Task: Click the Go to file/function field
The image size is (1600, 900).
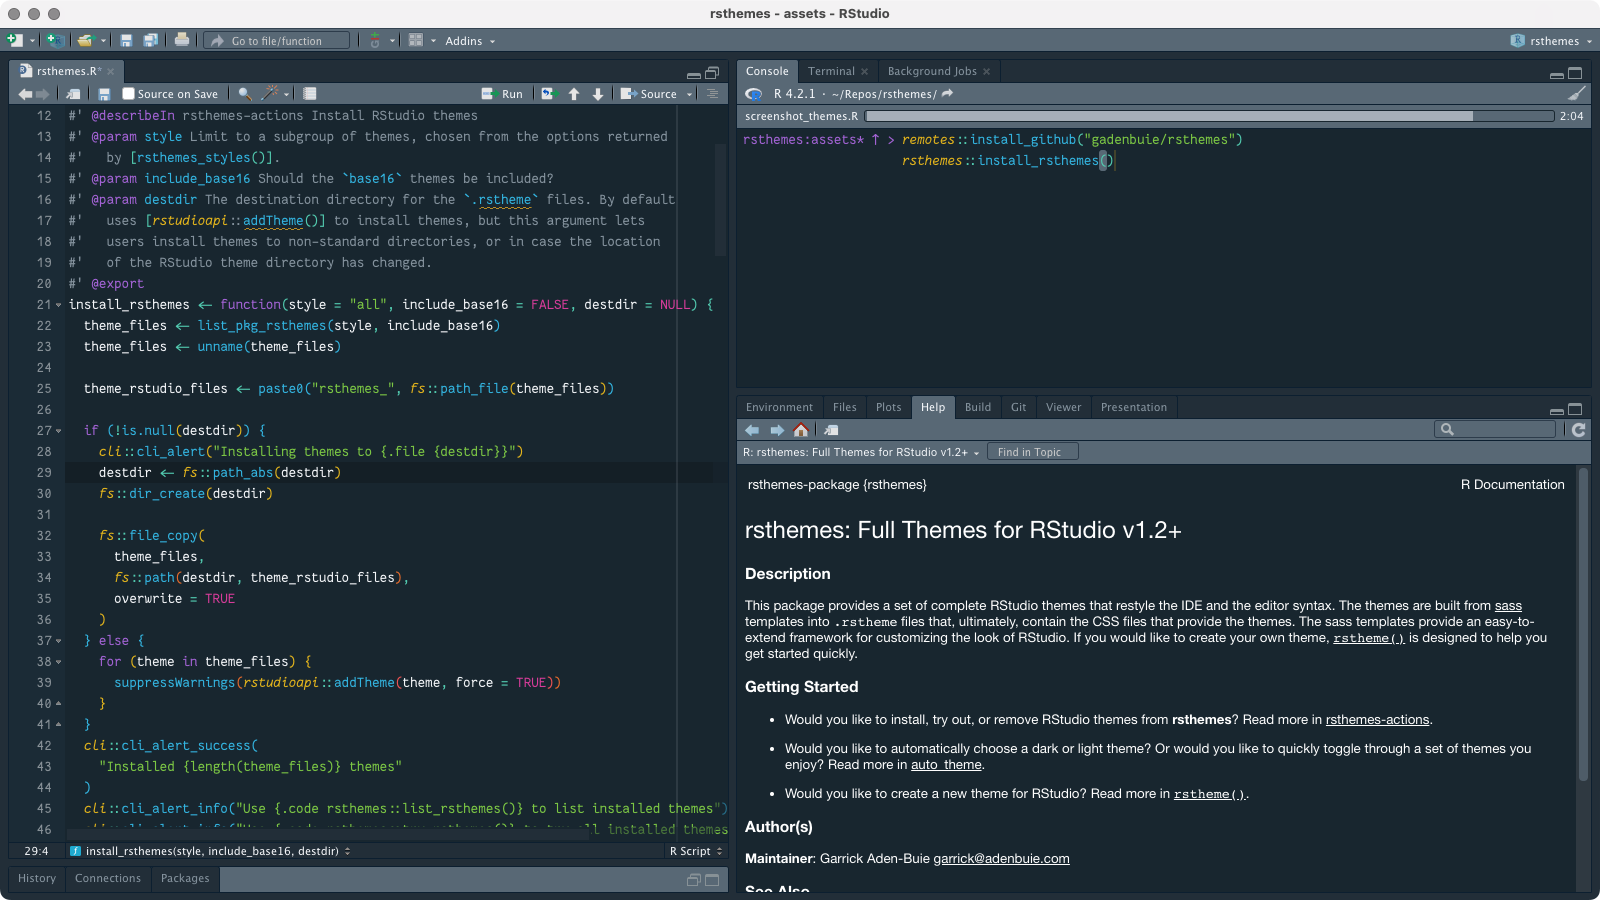Action: (x=278, y=41)
